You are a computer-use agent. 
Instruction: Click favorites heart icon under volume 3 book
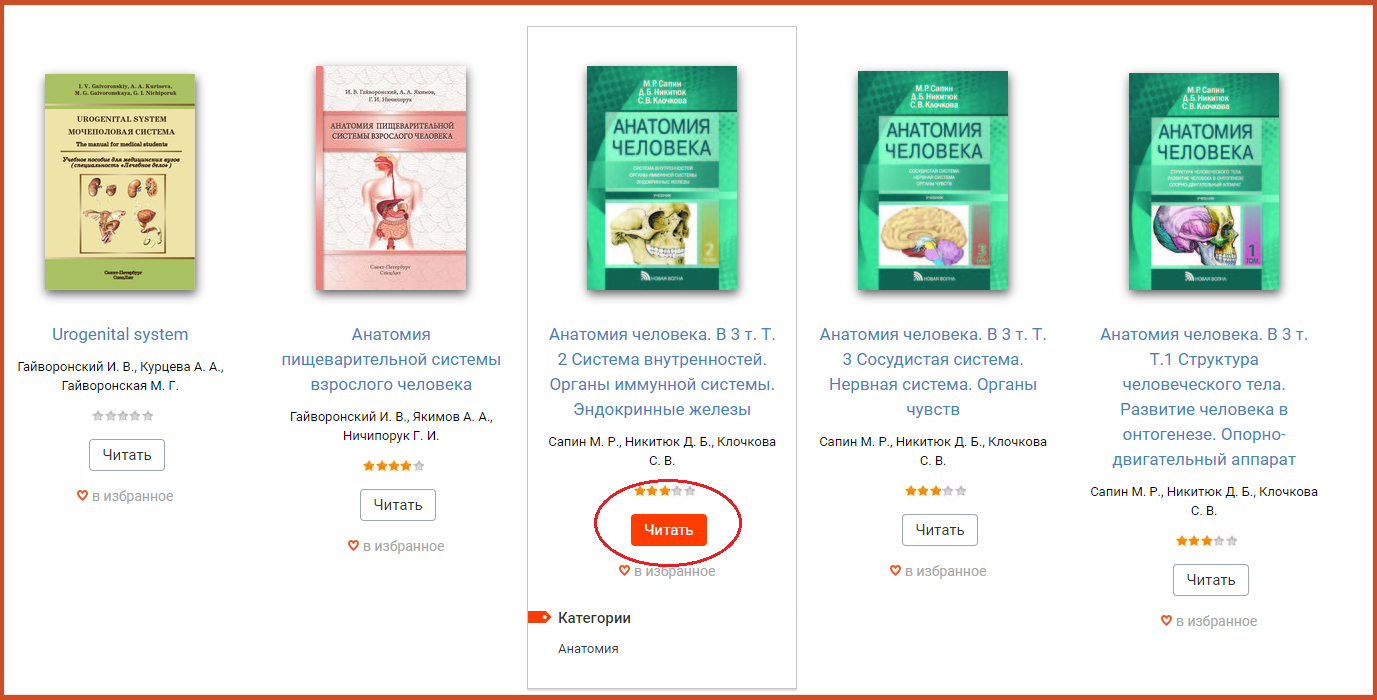pyautogui.click(x=895, y=571)
